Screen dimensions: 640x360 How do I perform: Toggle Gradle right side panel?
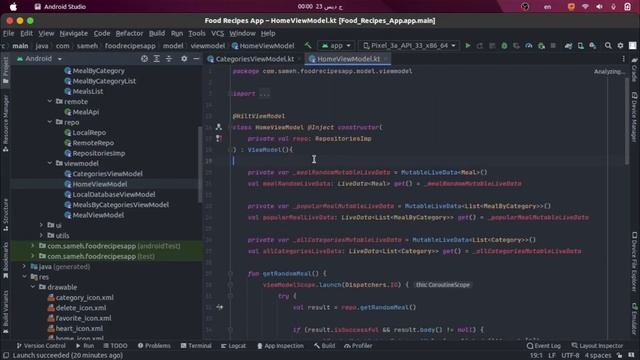coord(634,69)
